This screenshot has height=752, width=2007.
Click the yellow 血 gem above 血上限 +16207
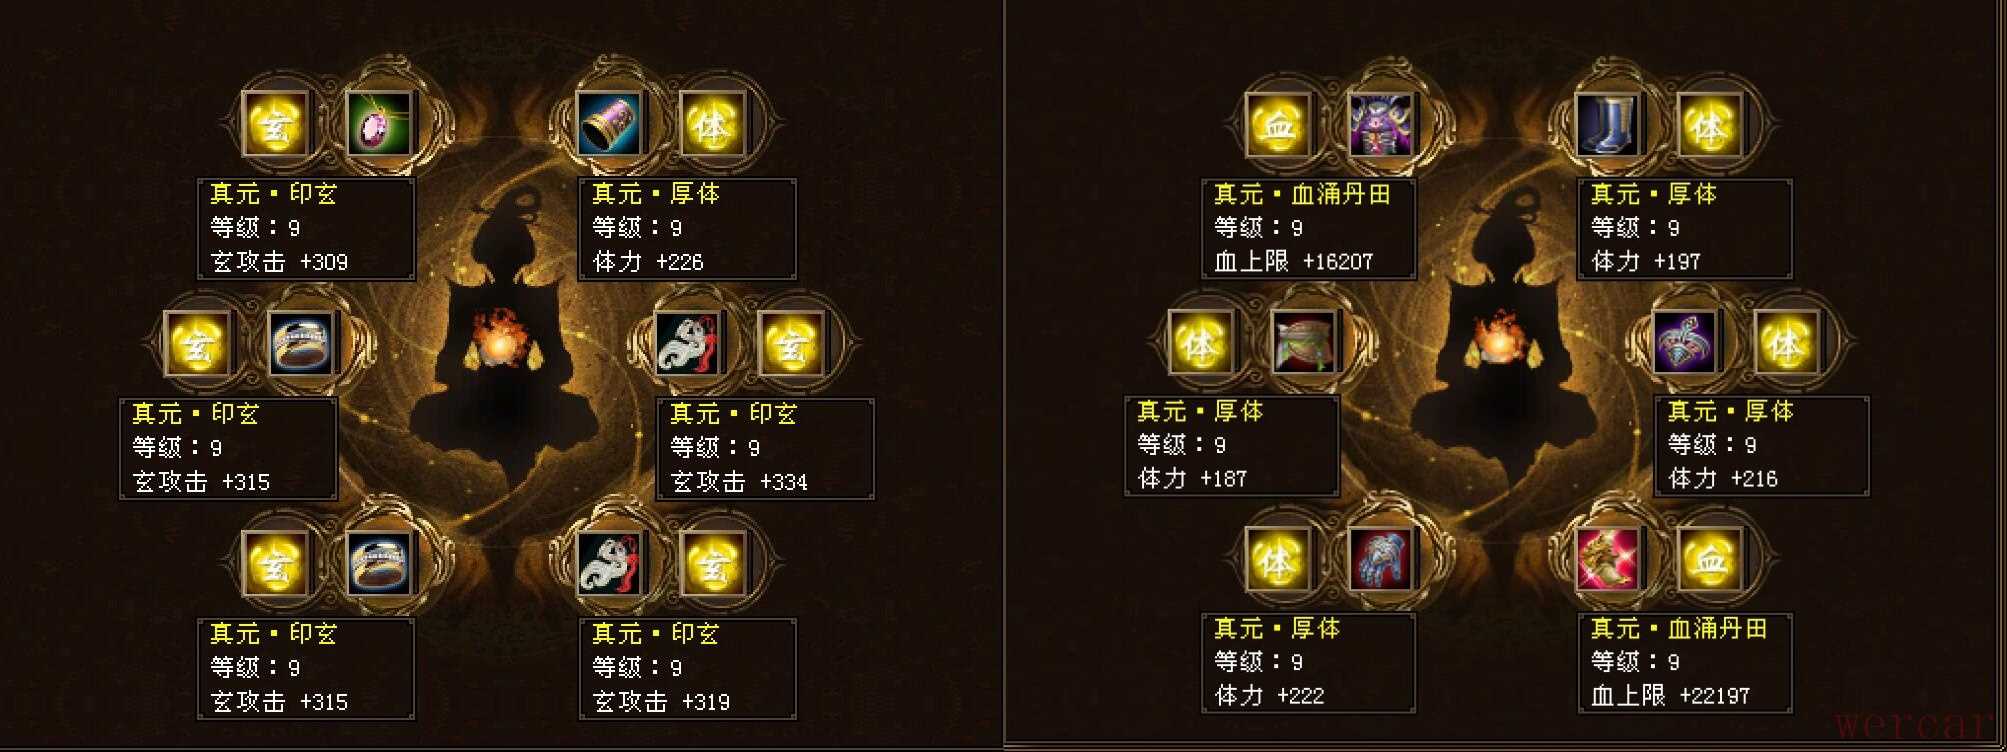point(1278,125)
